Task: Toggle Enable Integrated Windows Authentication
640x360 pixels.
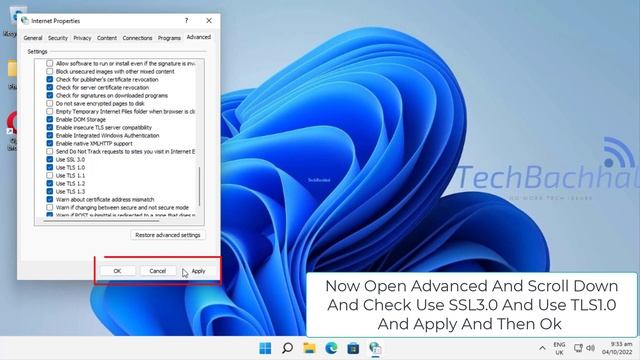Action: coord(50,136)
